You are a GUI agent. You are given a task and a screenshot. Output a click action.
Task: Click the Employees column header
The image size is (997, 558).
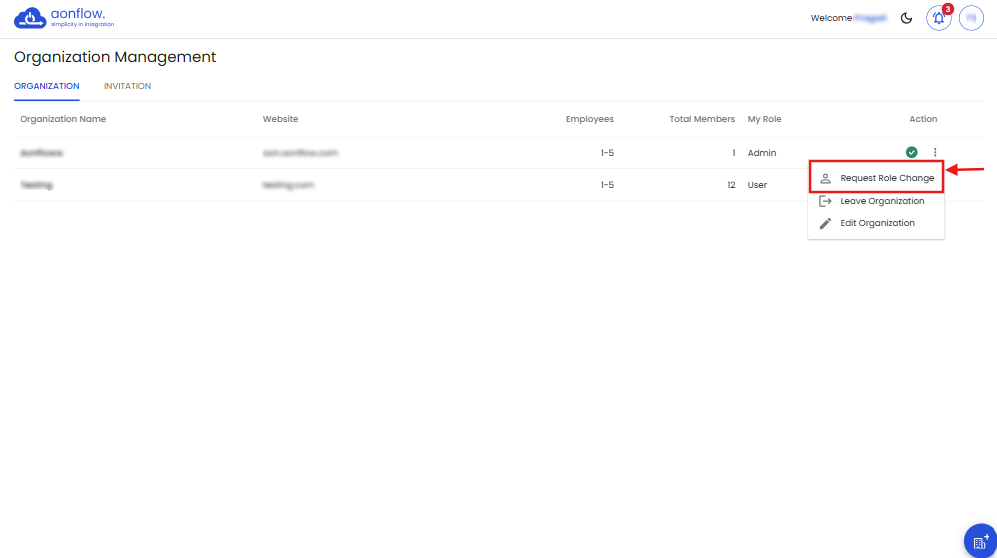589,119
